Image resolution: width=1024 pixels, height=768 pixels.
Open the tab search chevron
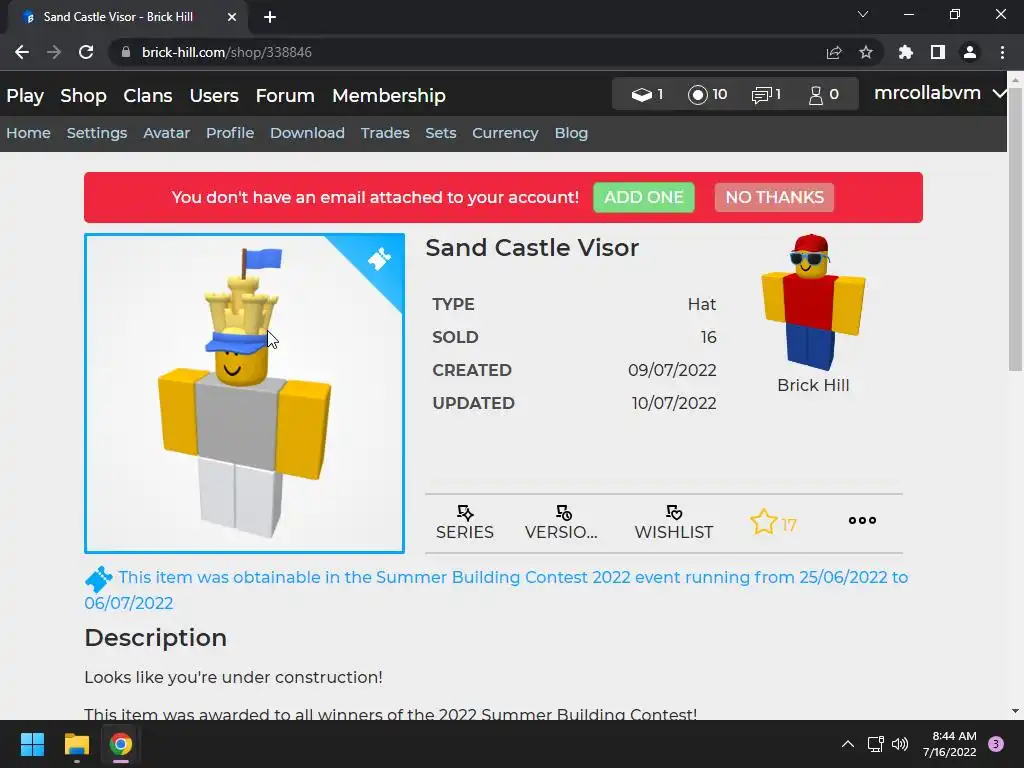pyautogui.click(x=863, y=14)
